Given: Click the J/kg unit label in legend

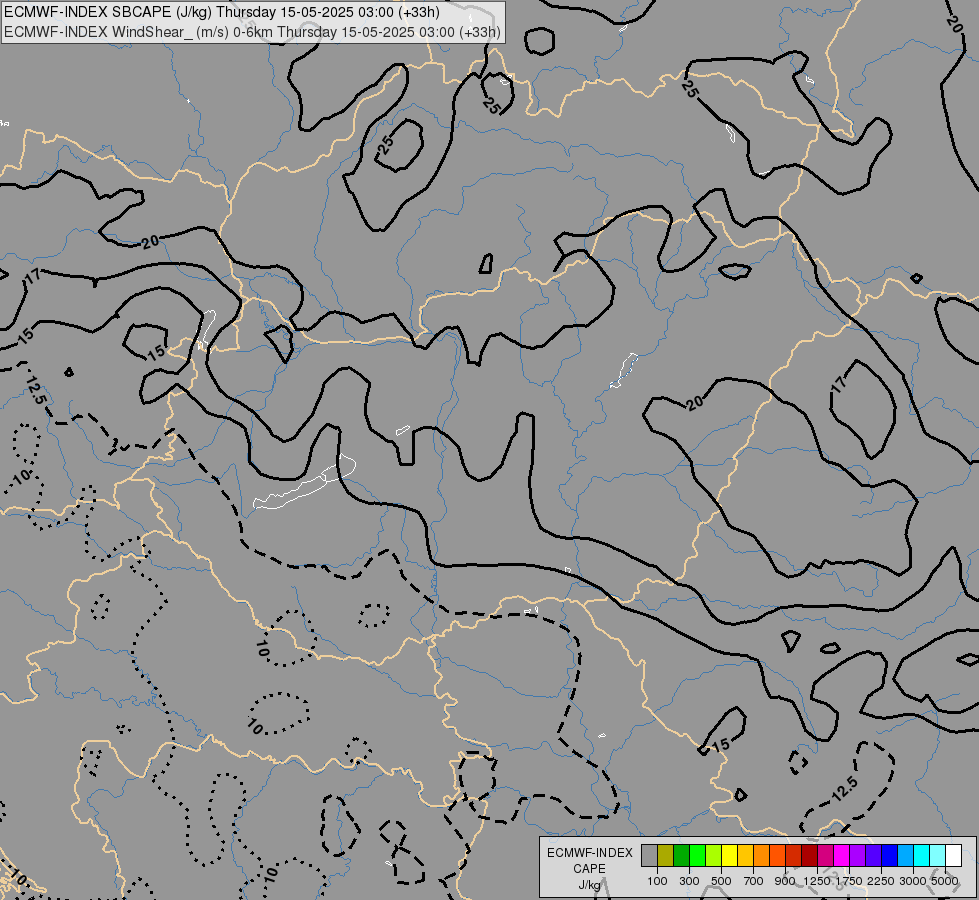Looking at the screenshot, I should pyautogui.click(x=589, y=886).
